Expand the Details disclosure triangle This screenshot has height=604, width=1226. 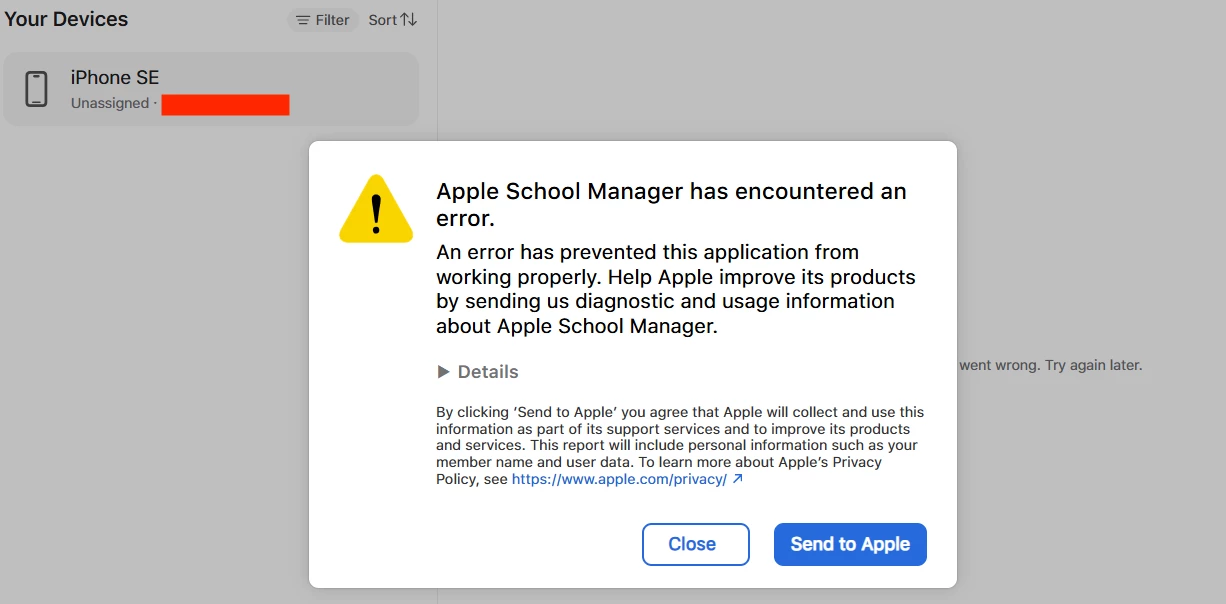pyautogui.click(x=444, y=372)
